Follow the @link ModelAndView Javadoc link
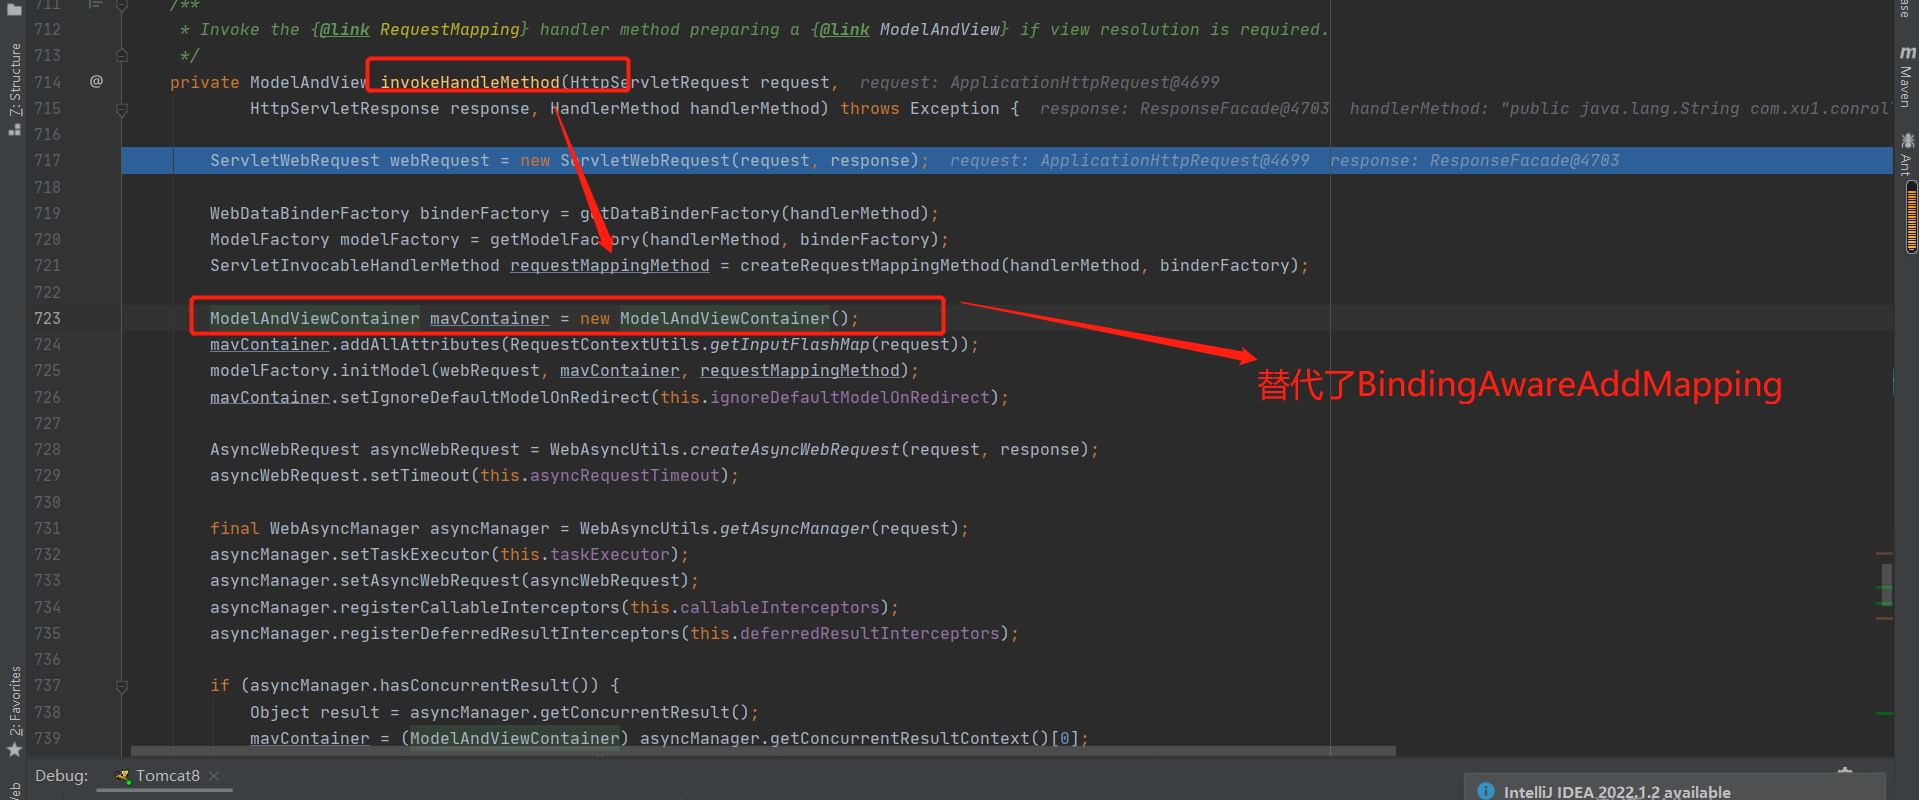The width and height of the screenshot is (1919, 800). [909, 30]
